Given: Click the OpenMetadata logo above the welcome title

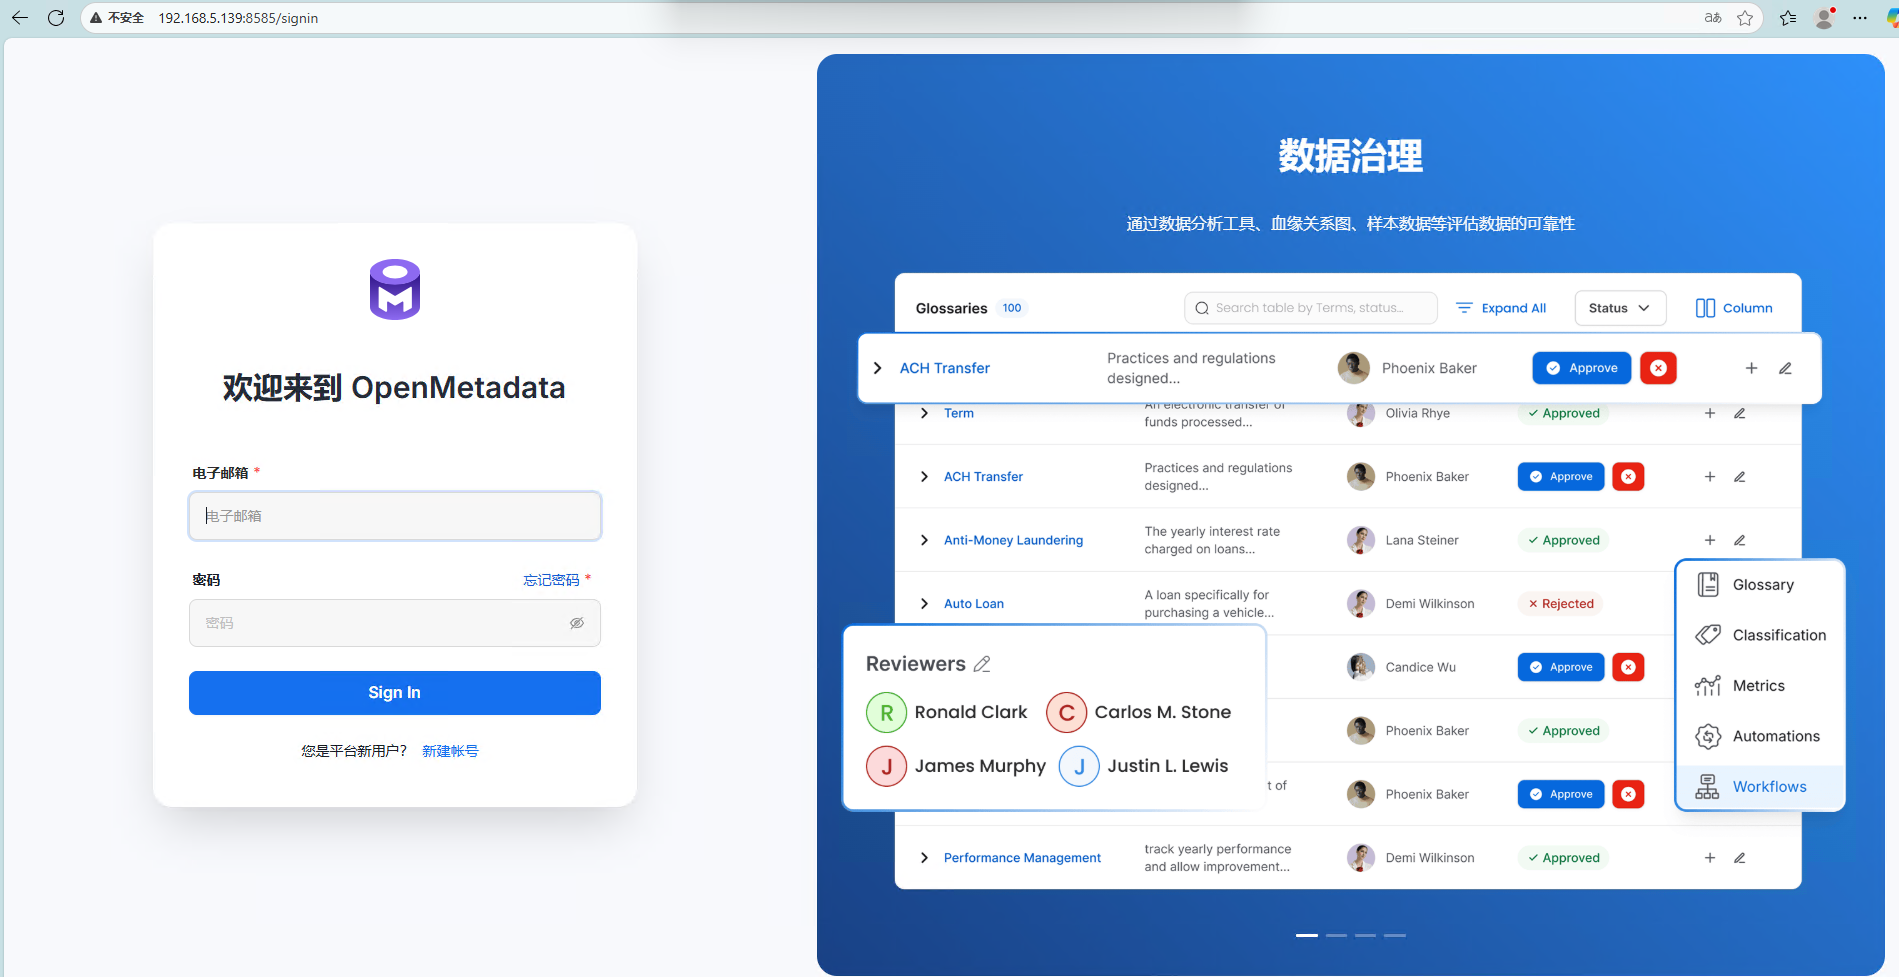Looking at the screenshot, I should coord(395,289).
